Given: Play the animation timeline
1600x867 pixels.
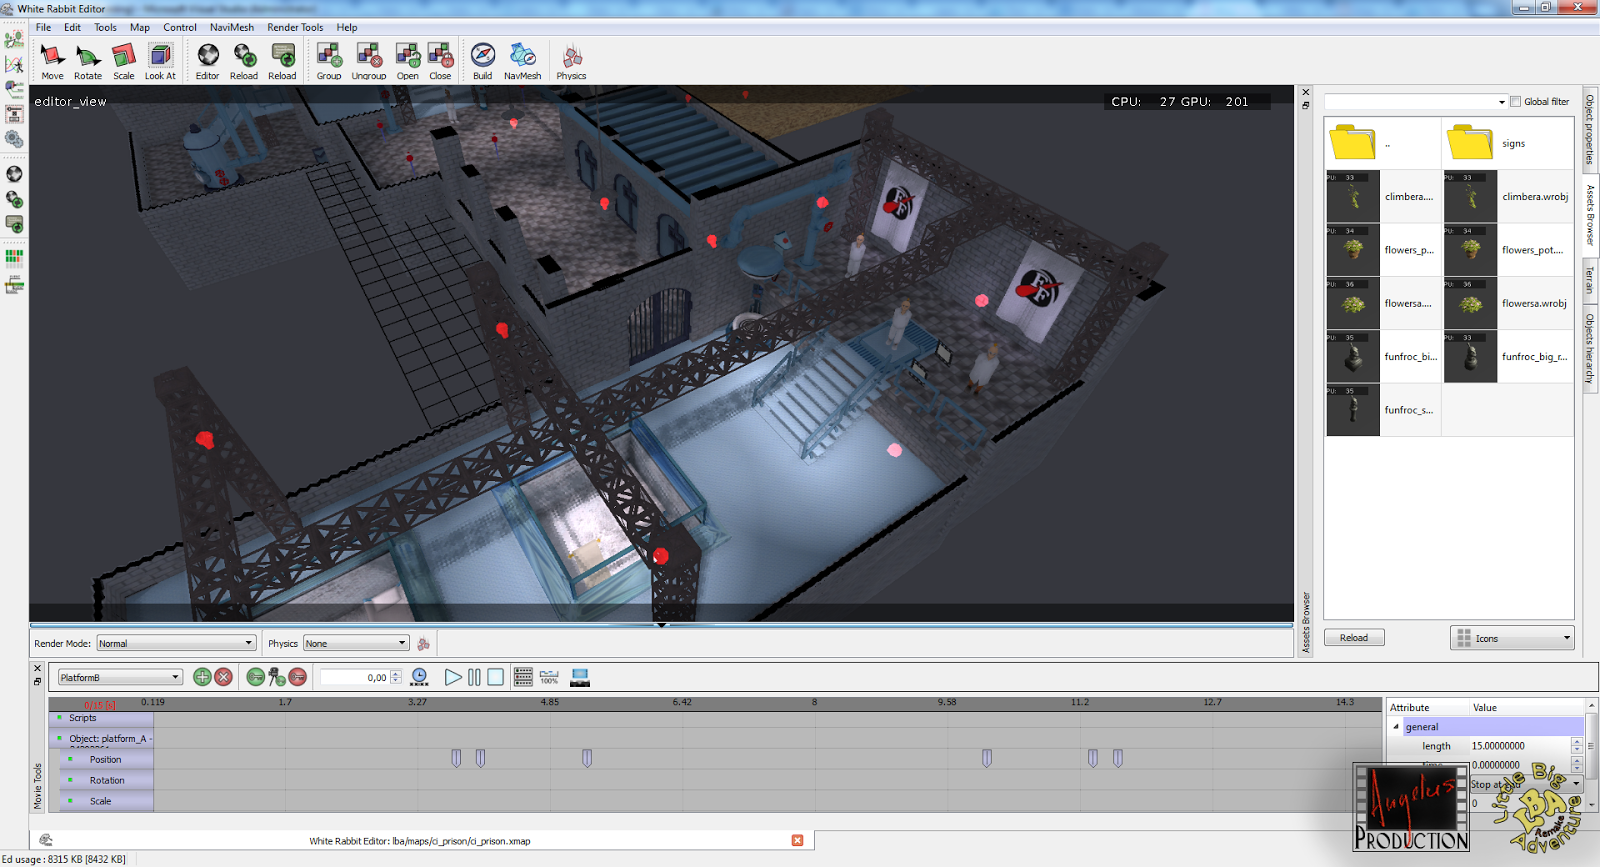Looking at the screenshot, I should [x=453, y=677].
